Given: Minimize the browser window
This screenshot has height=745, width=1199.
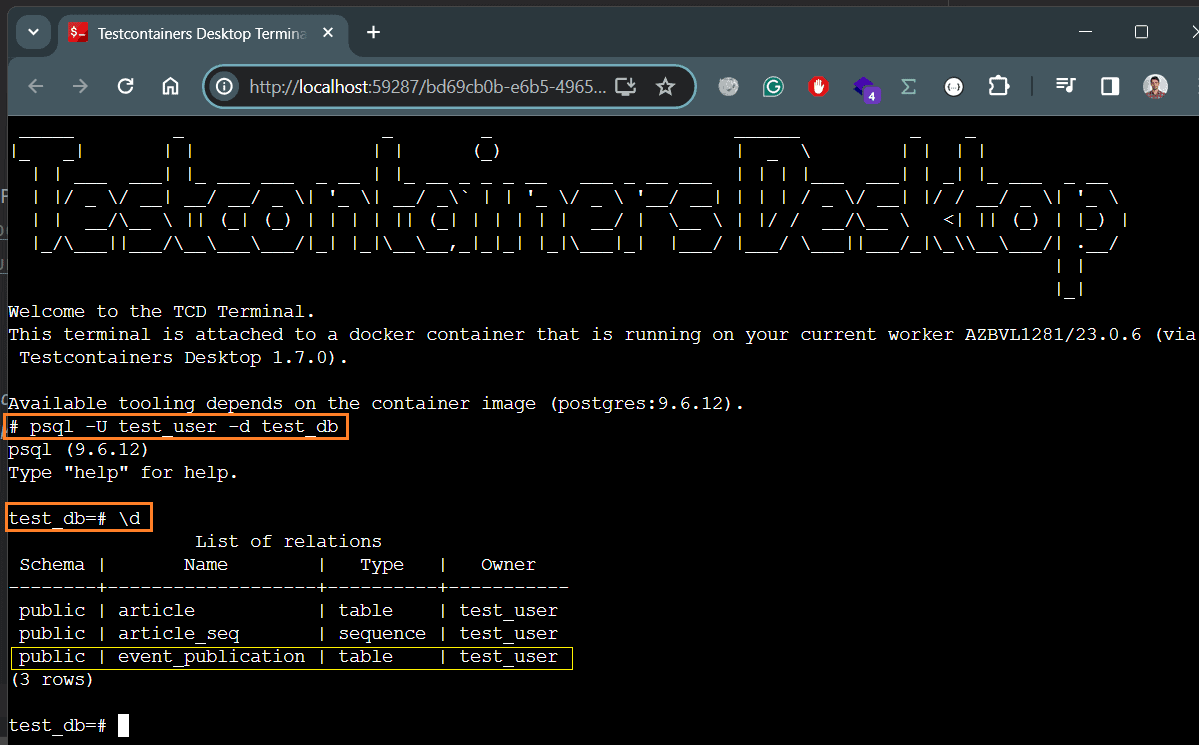Looking at the screenshot, I should click(x=1085, y=32).
